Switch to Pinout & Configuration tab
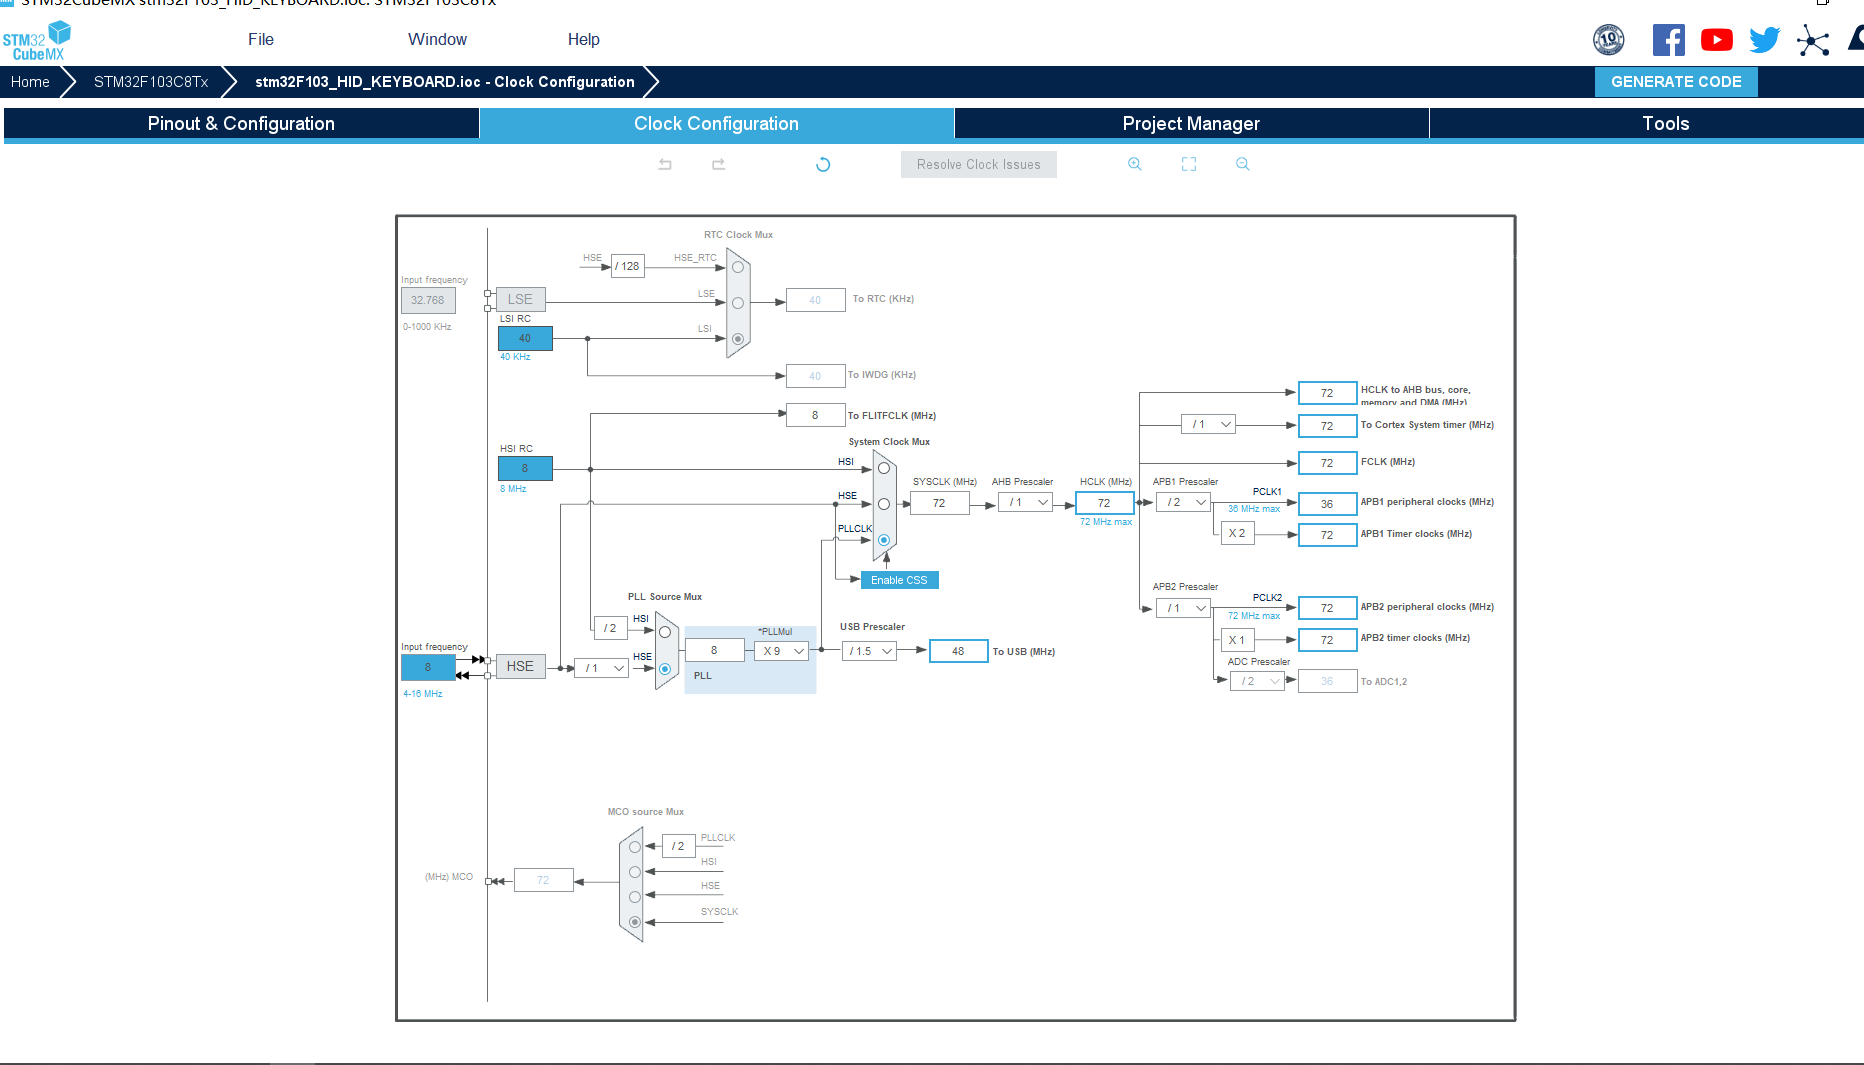The height and width of the screenshot is (1065, 1864). click(x=241, y=124)
